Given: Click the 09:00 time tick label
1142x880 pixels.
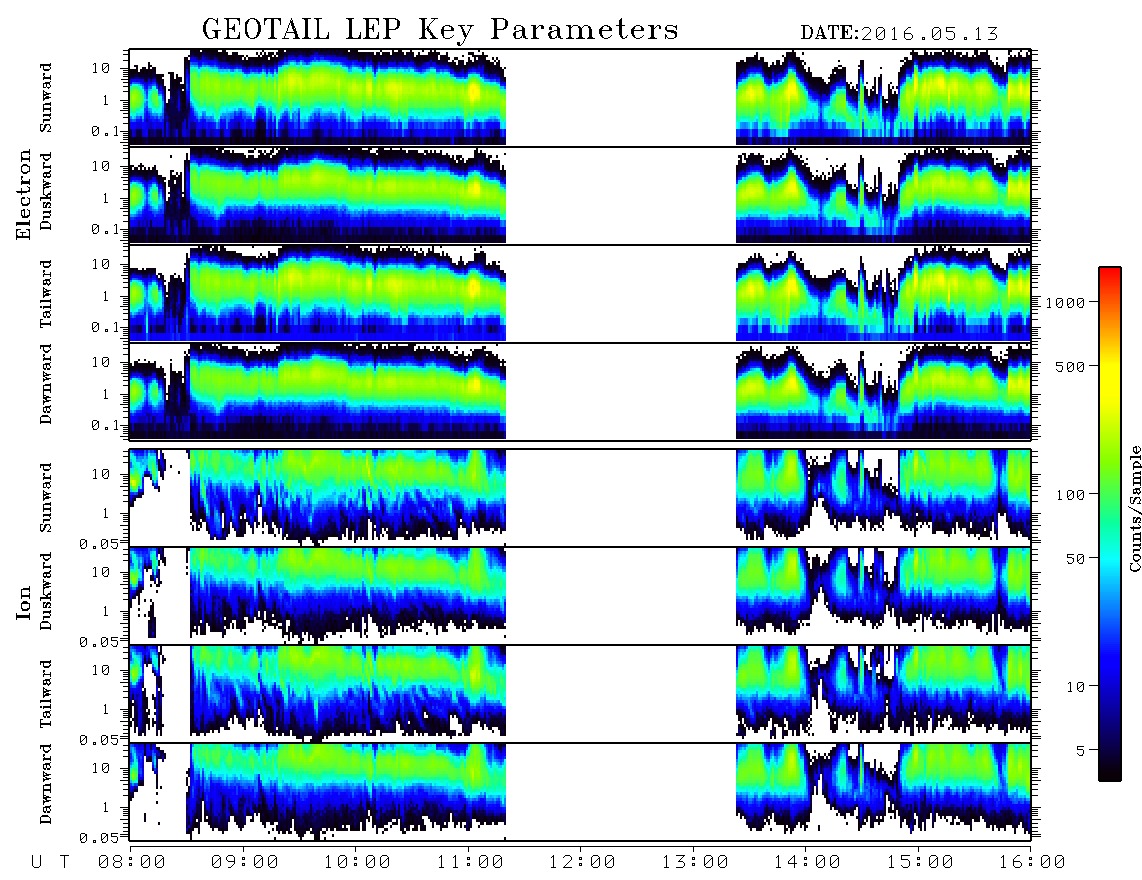Looking at the screenshot, I should pyautogui.click(x=245, y=863).
